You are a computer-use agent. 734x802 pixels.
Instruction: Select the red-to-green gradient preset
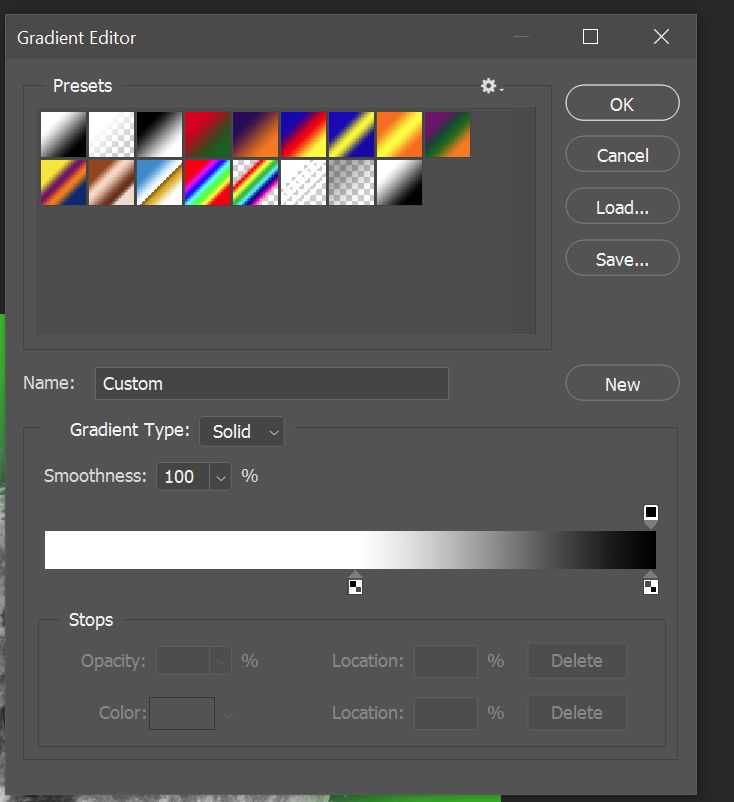(208, 135)
